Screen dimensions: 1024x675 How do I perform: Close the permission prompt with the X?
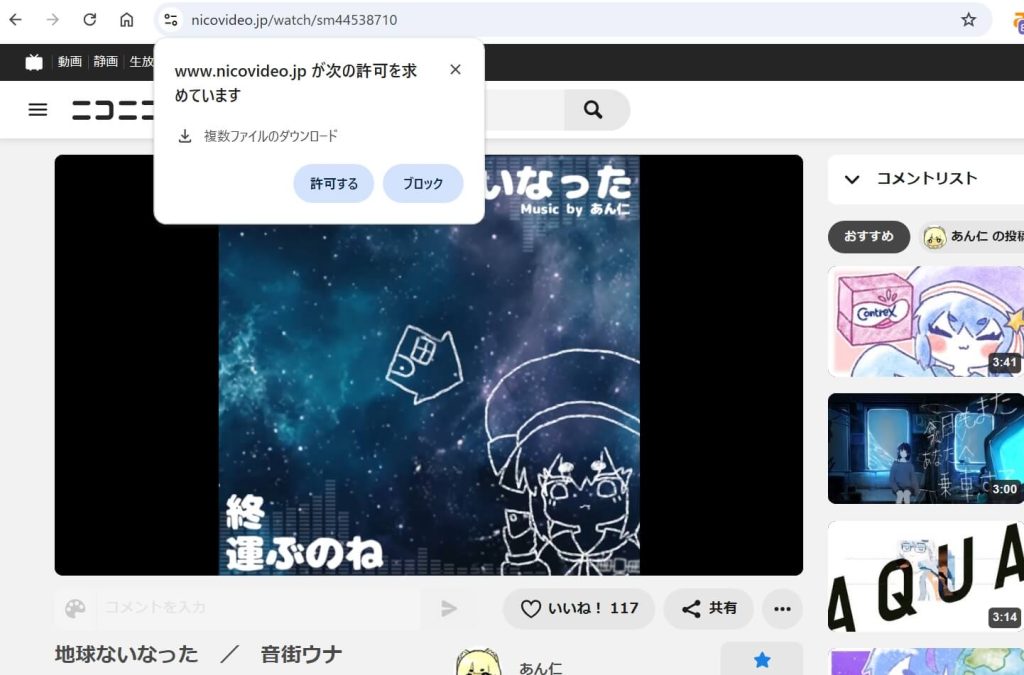455,69
